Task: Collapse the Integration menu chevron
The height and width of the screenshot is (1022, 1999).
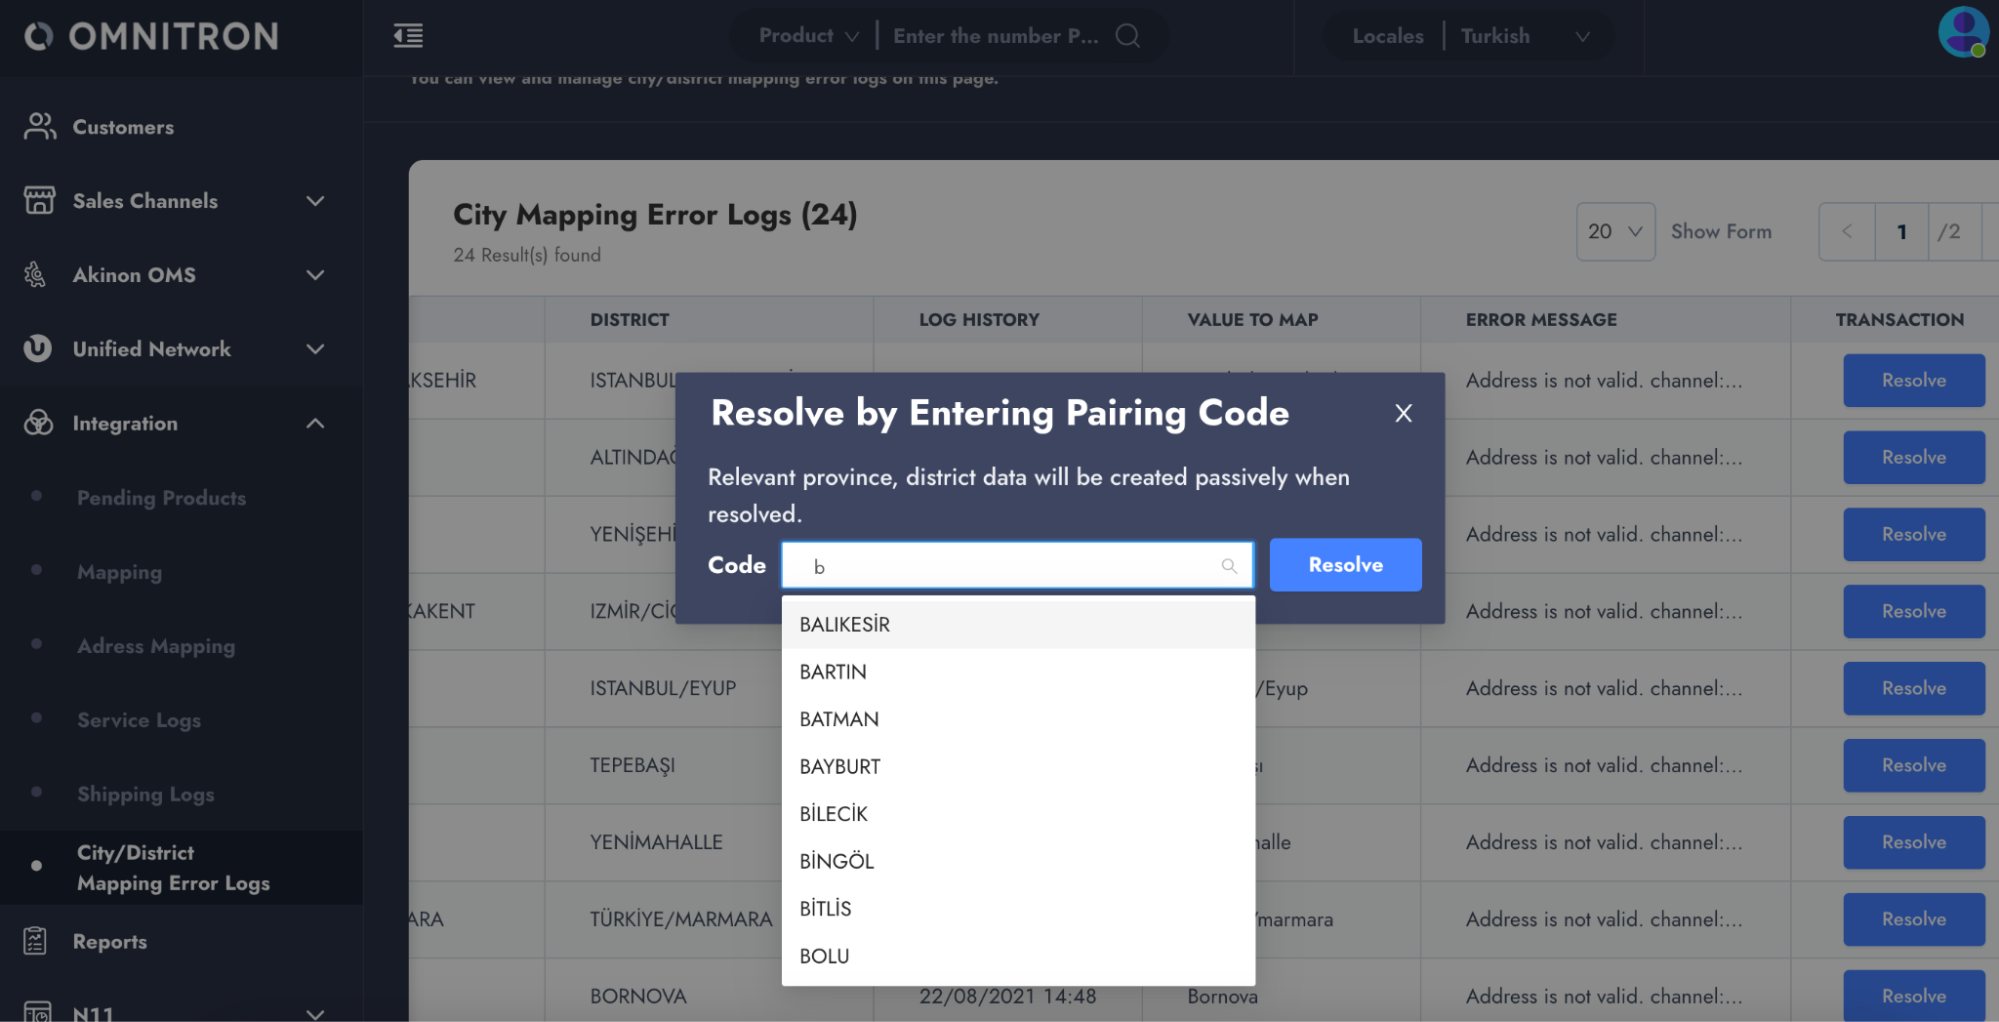Action: 315,423
